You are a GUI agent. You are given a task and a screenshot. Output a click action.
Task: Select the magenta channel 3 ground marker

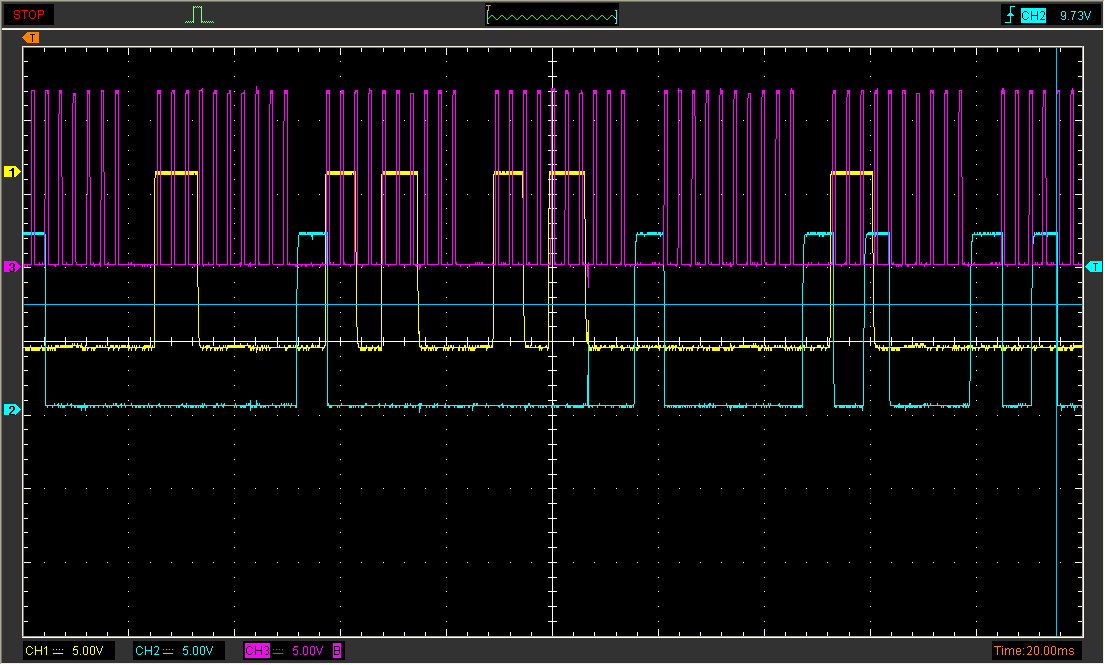coord(12,266)
